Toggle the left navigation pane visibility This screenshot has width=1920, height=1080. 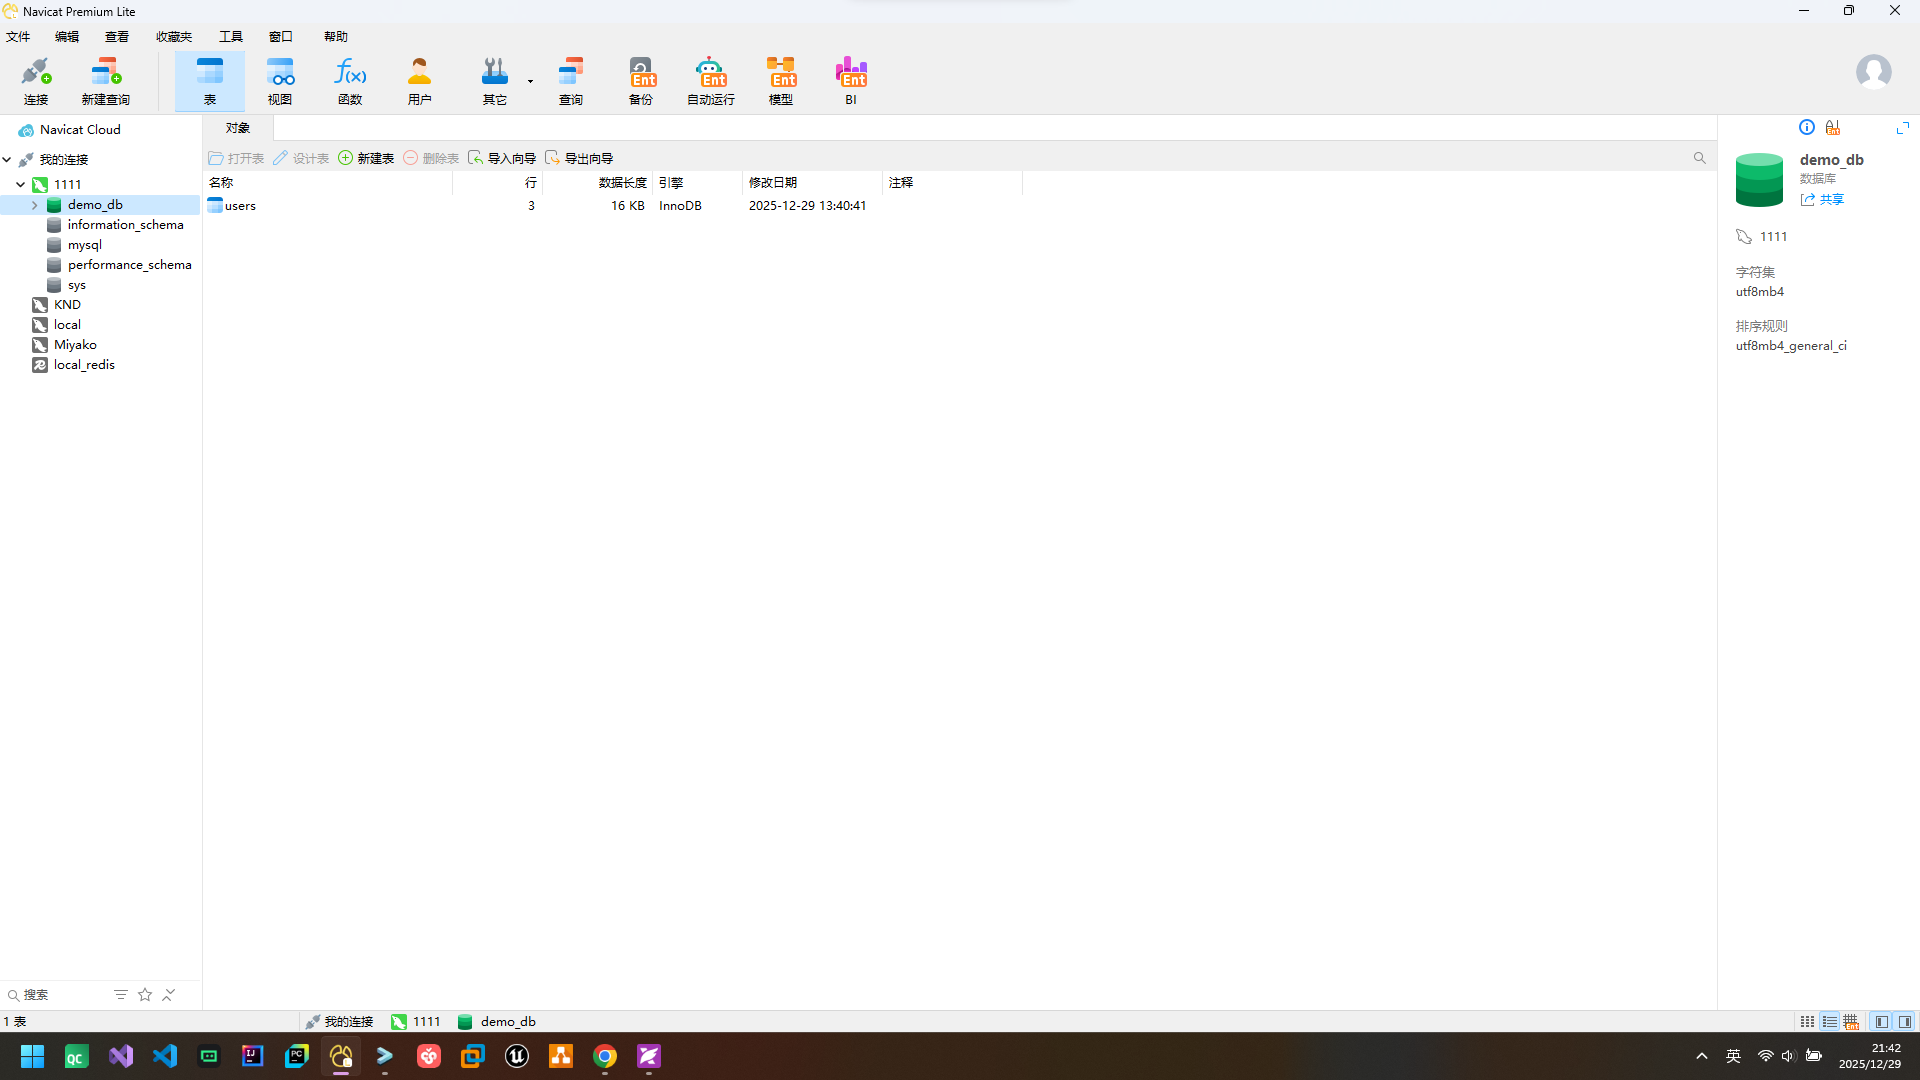[1882, 1022]
